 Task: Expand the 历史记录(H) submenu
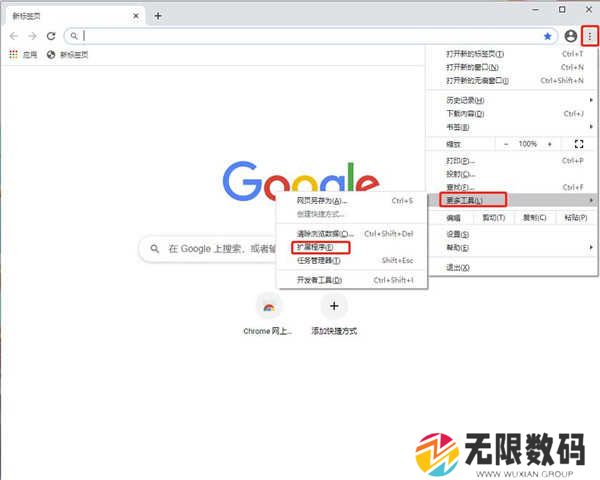tap(512, 100)
